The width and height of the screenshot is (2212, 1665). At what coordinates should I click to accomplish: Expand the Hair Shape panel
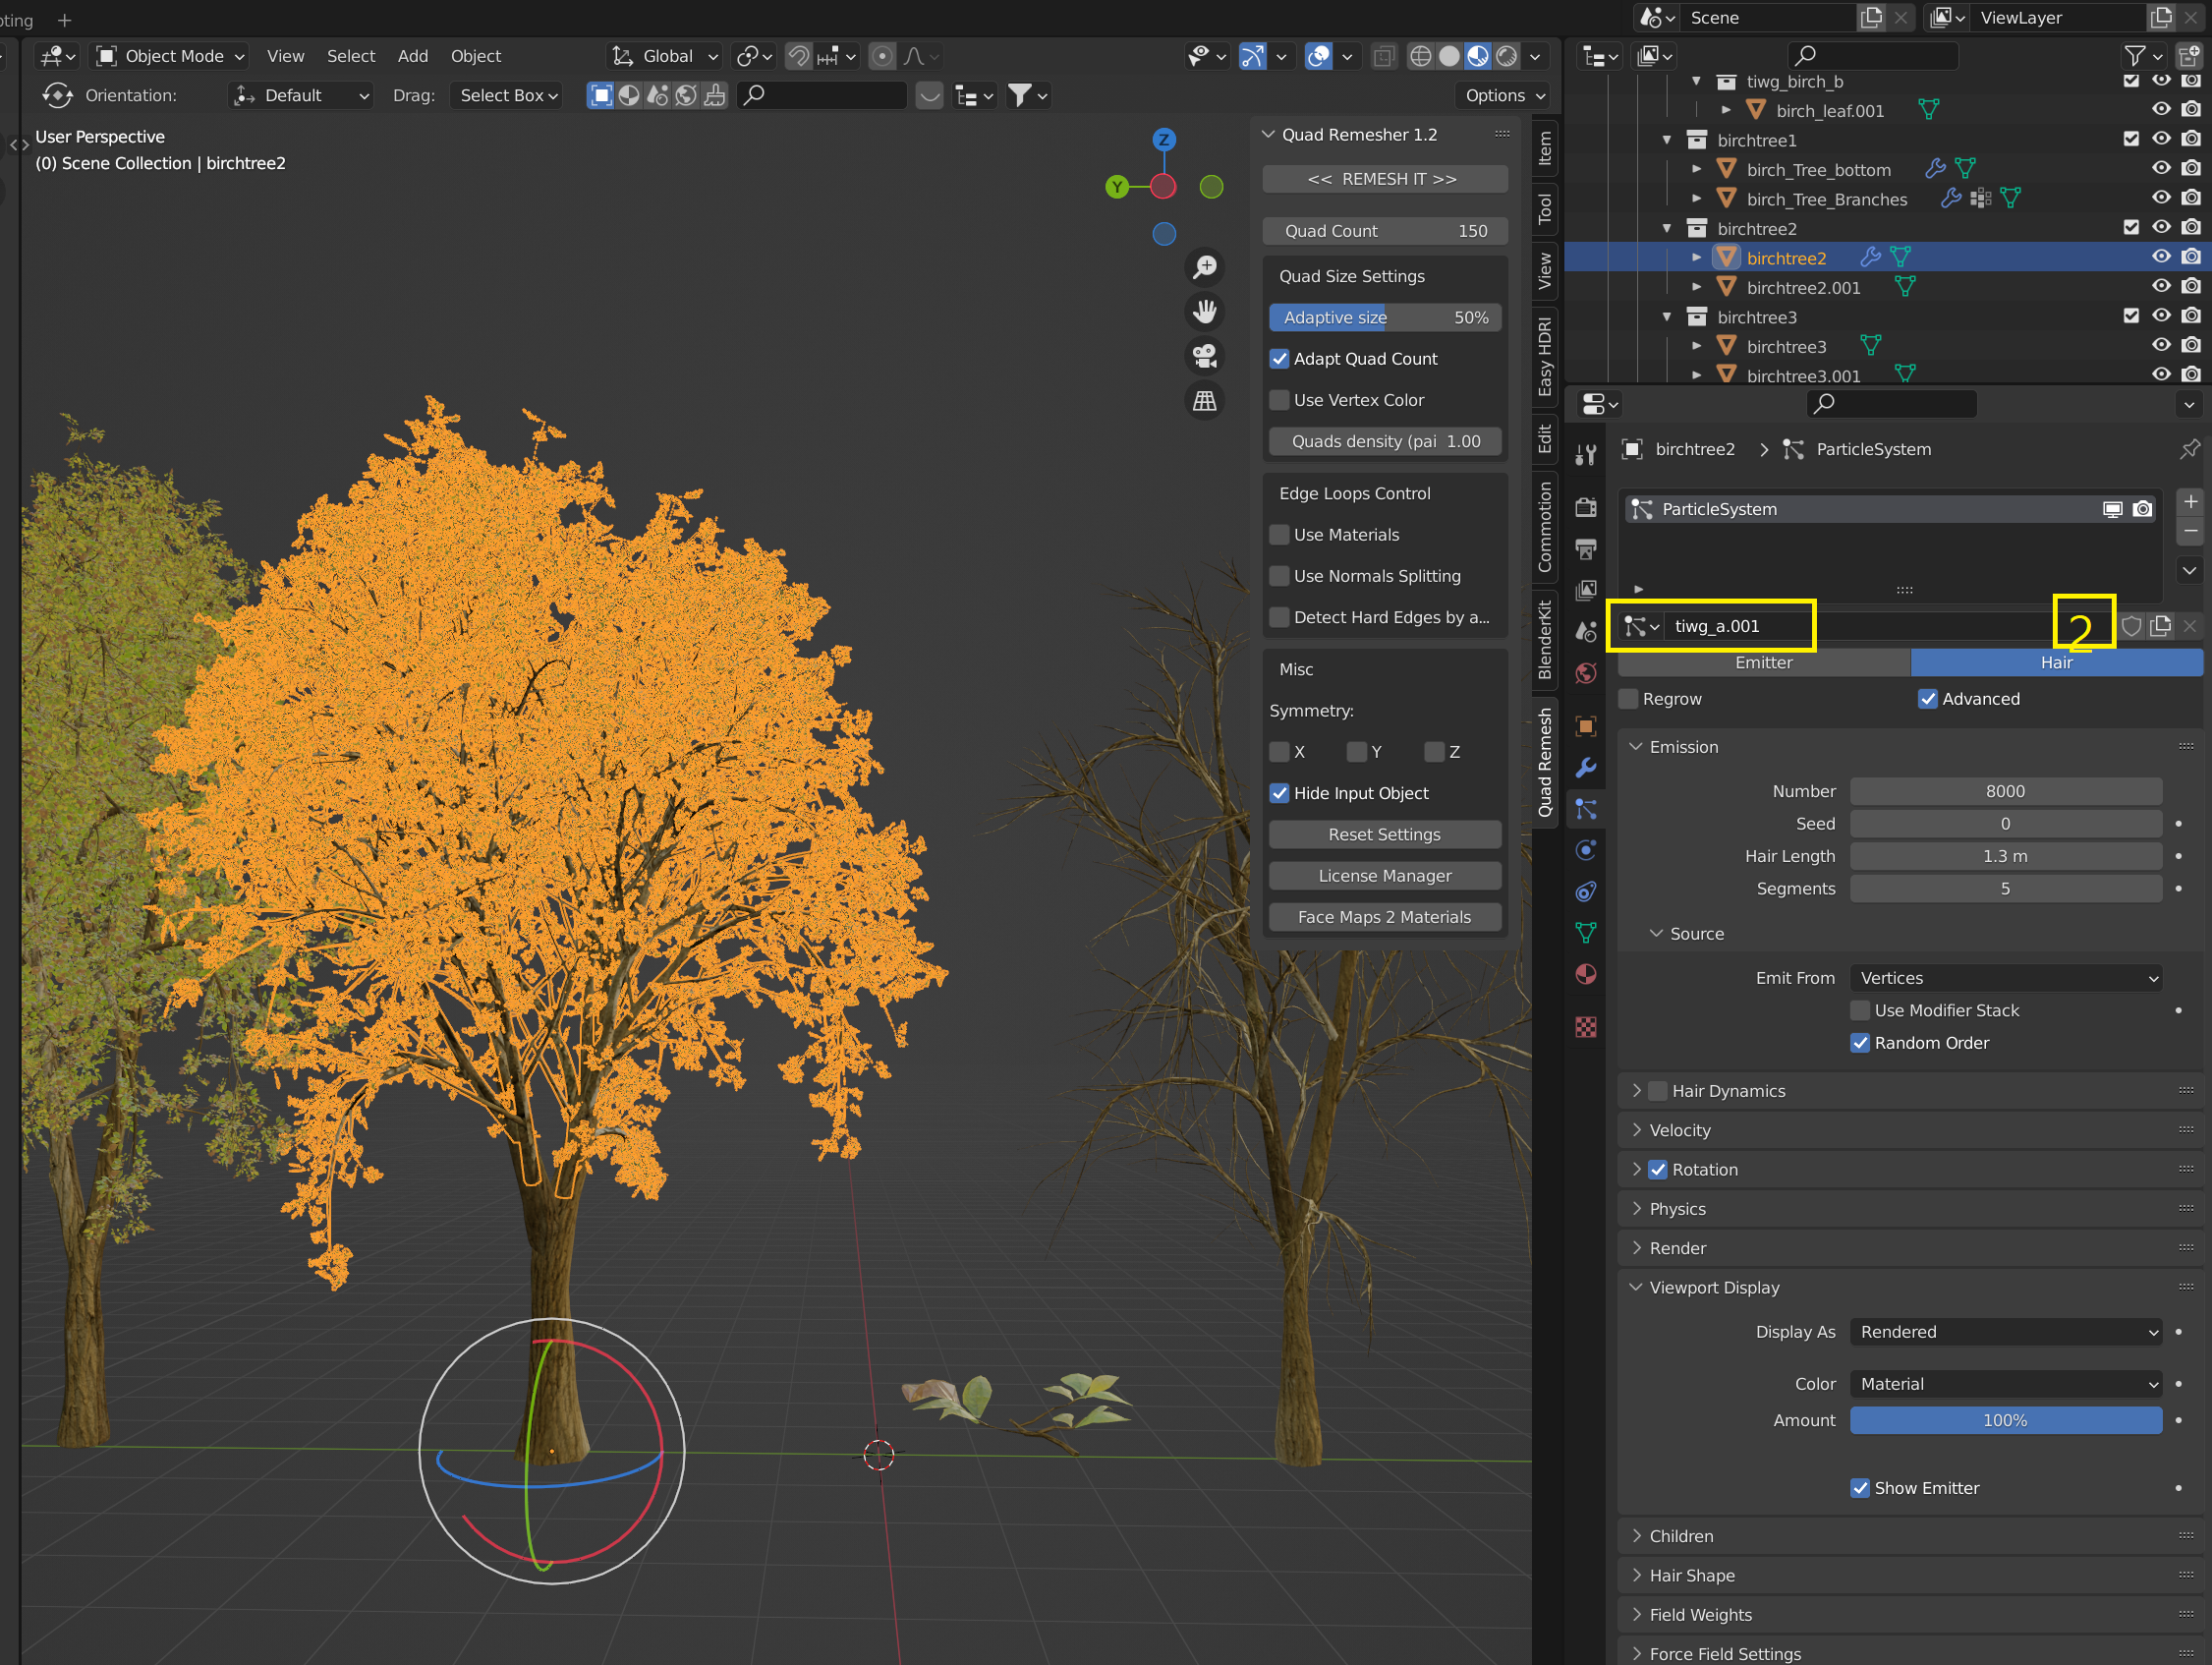[1692, 1575]
